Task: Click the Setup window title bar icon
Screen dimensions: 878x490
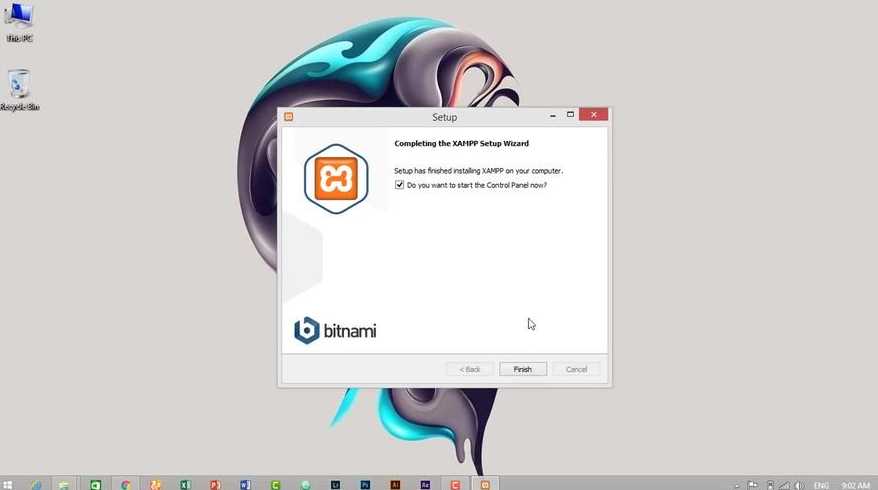Action: pyautogui.click(x=289, y=116)
